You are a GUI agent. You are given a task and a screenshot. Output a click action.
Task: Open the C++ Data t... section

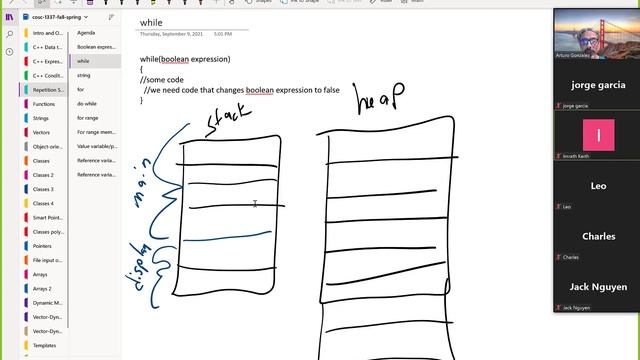[x=44, y=47]
